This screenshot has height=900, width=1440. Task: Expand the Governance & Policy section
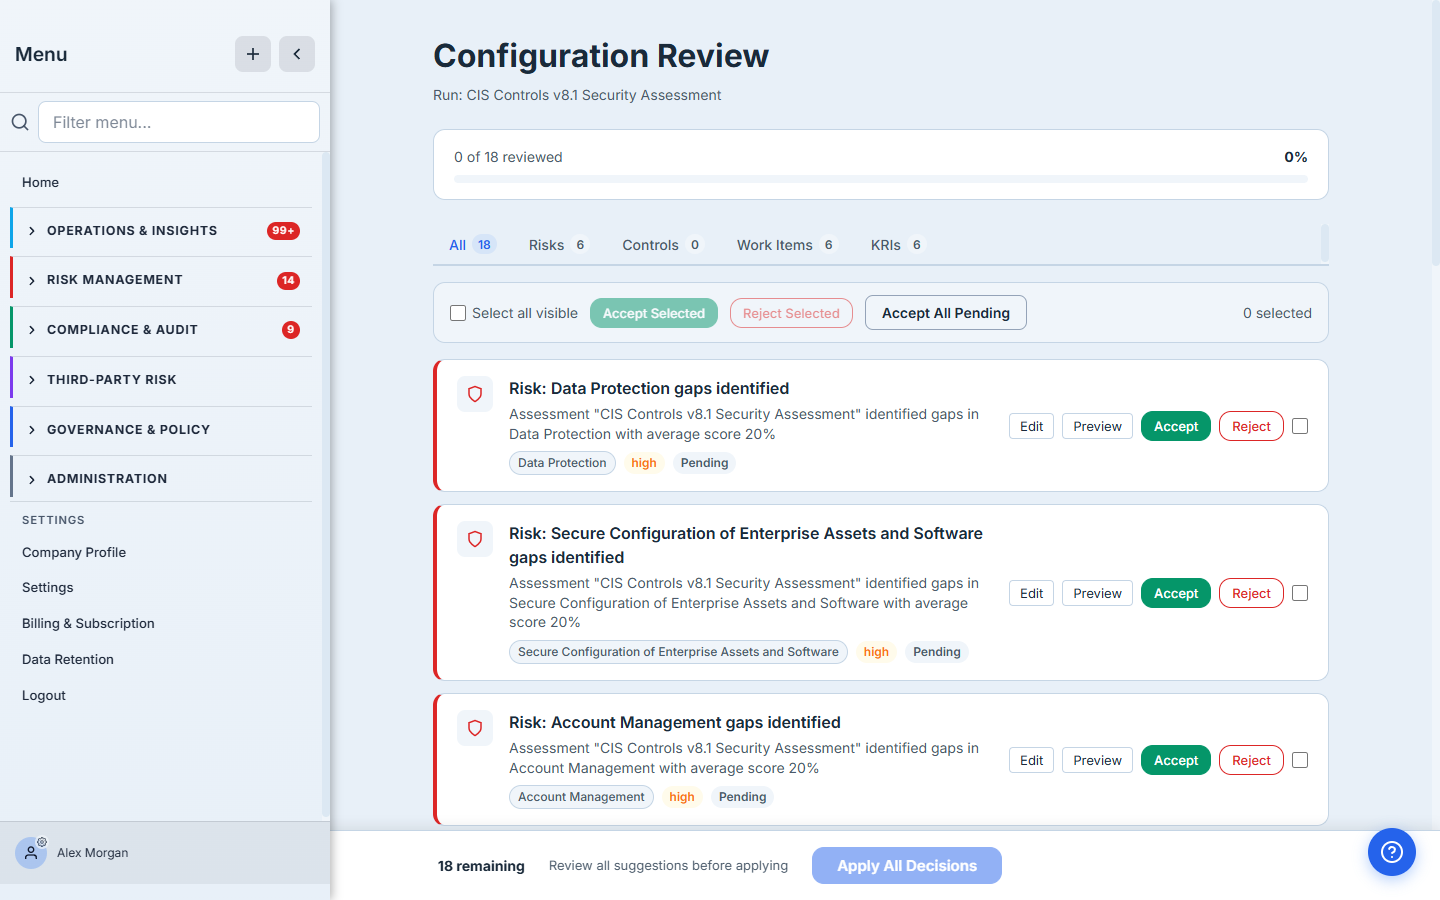pyautogui.click(x=161, y=430)
